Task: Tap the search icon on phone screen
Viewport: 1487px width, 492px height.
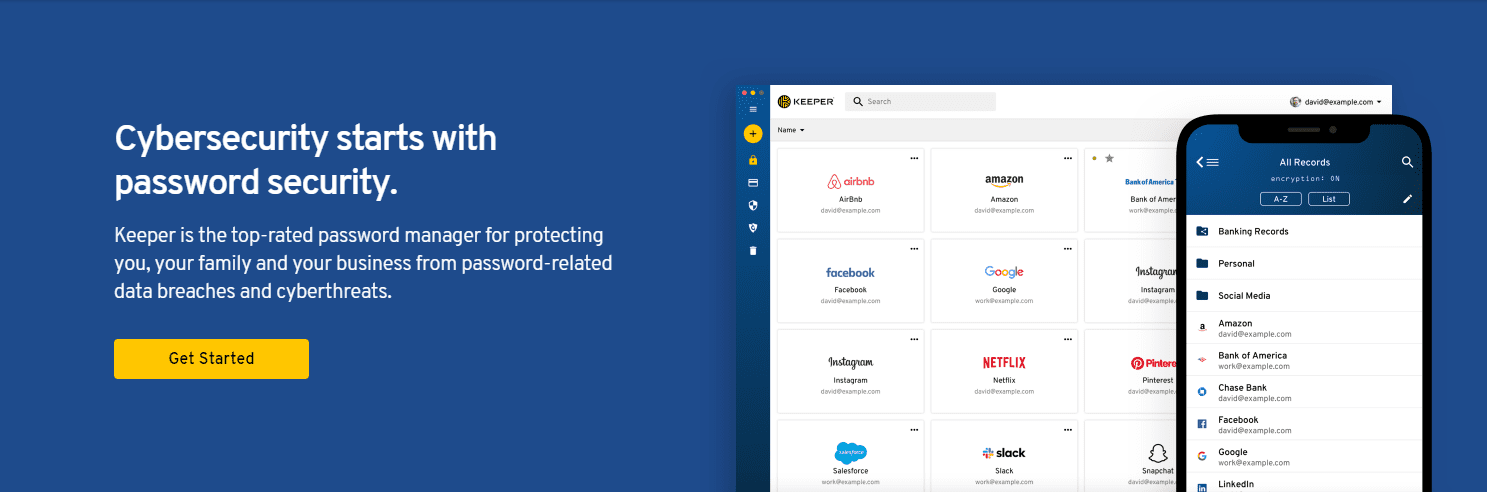Action: coord(1407,162)
